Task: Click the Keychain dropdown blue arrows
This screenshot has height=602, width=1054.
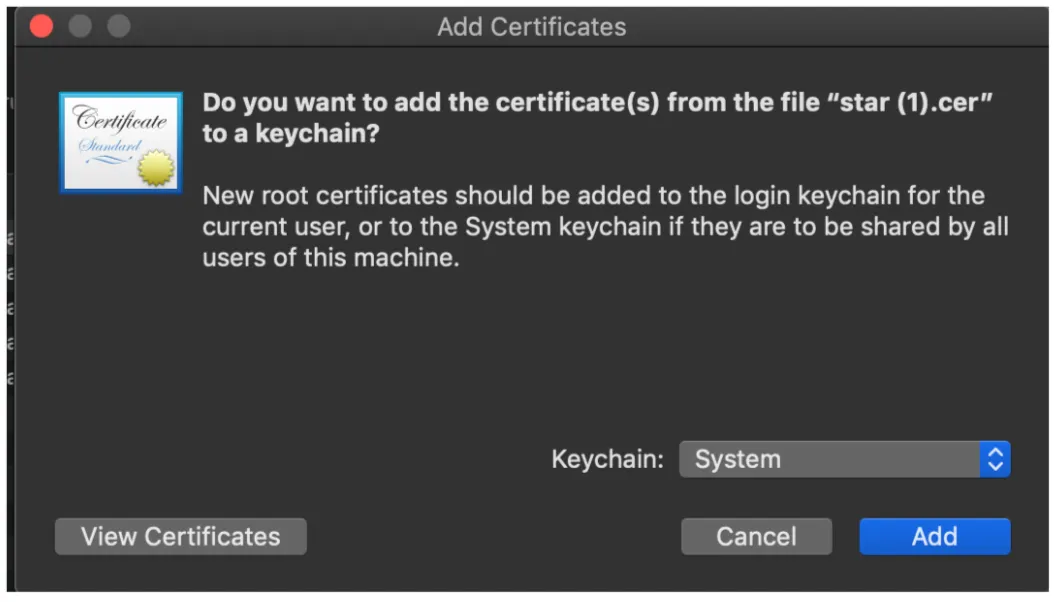Action: coord(995,460)
